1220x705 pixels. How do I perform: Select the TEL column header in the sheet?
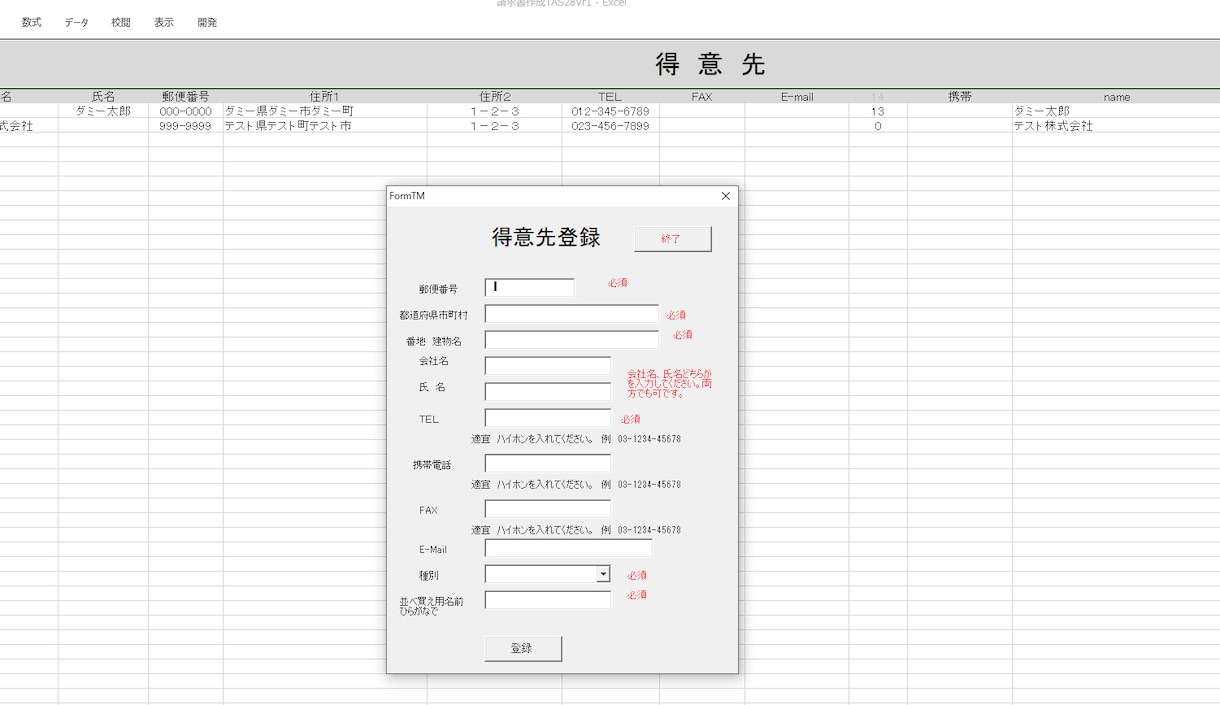pos(610,97)
